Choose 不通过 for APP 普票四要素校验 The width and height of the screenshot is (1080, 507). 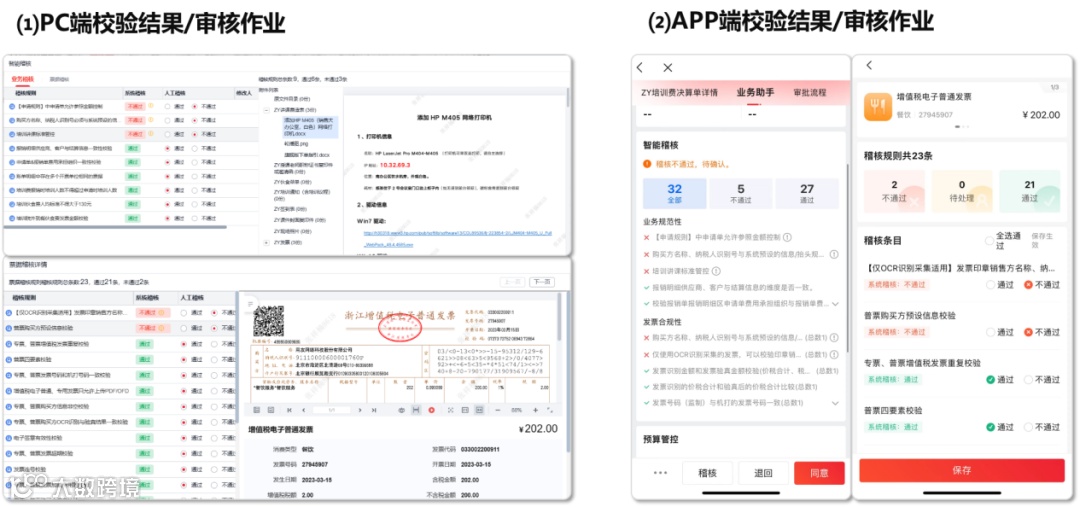click(x=1028, y=427)
